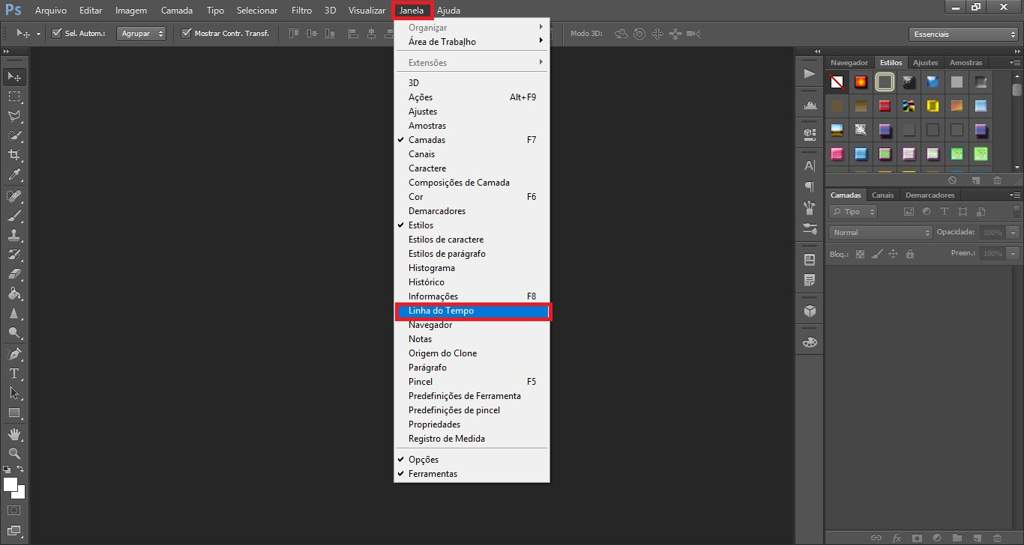Click delete style trash button

coord(997,180)
